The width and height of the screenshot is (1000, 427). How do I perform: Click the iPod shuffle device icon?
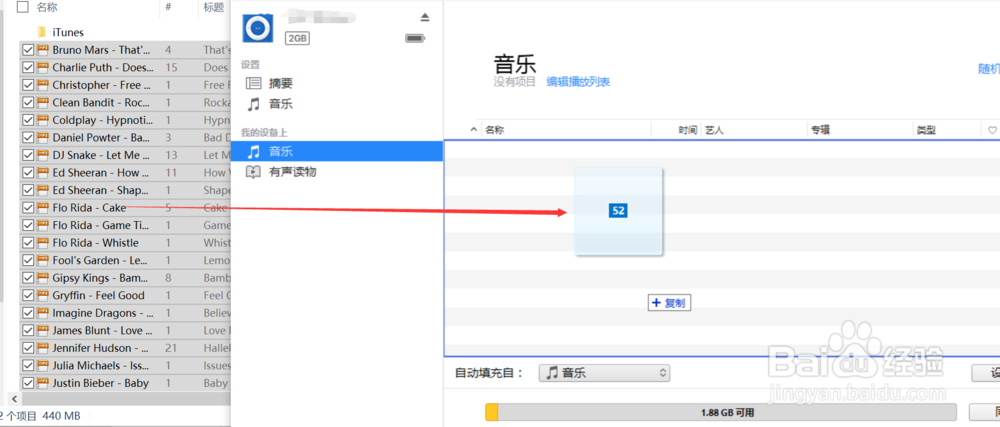point(258,27)
